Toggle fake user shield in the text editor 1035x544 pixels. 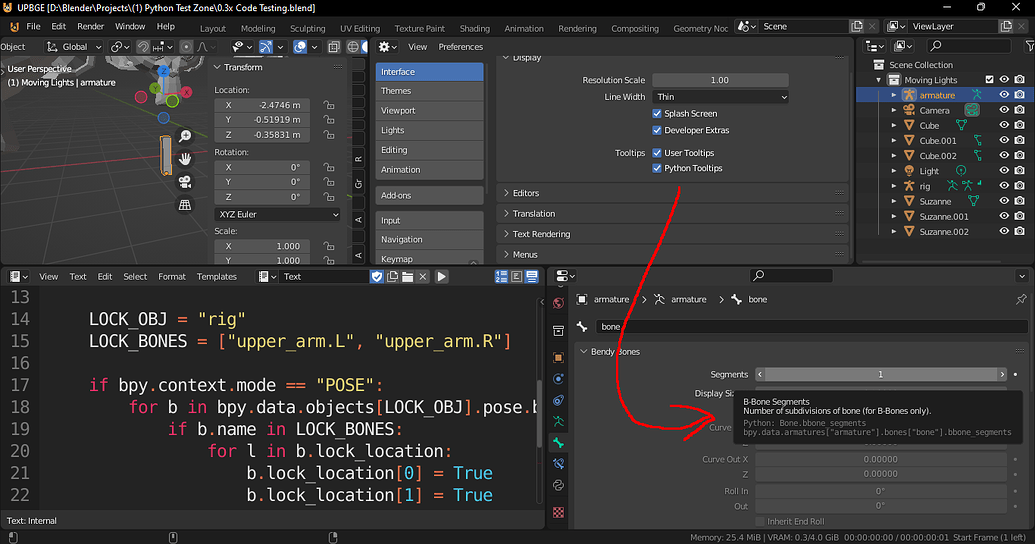coord(377,277)
